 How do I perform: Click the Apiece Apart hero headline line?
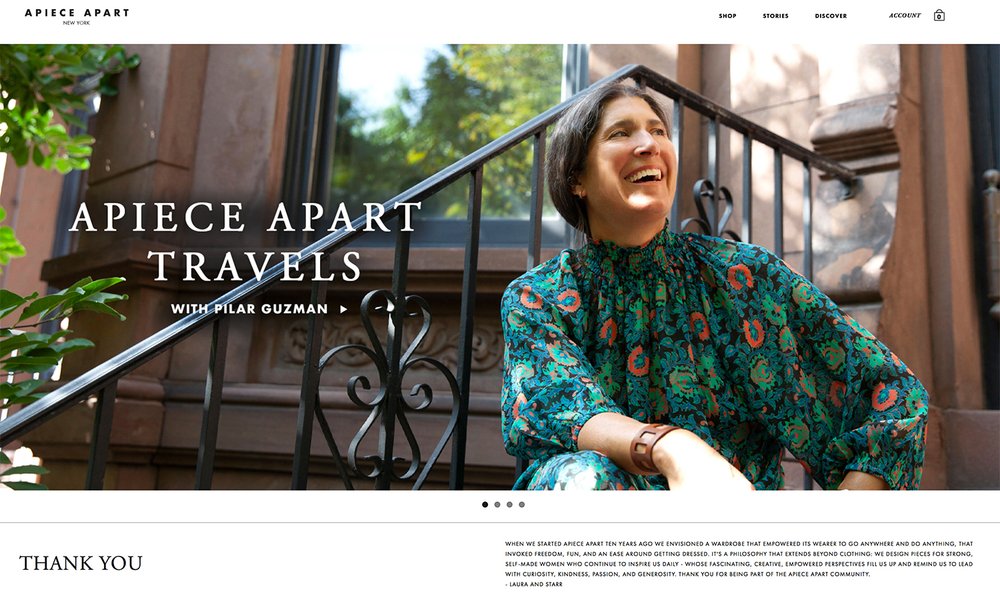245,217
